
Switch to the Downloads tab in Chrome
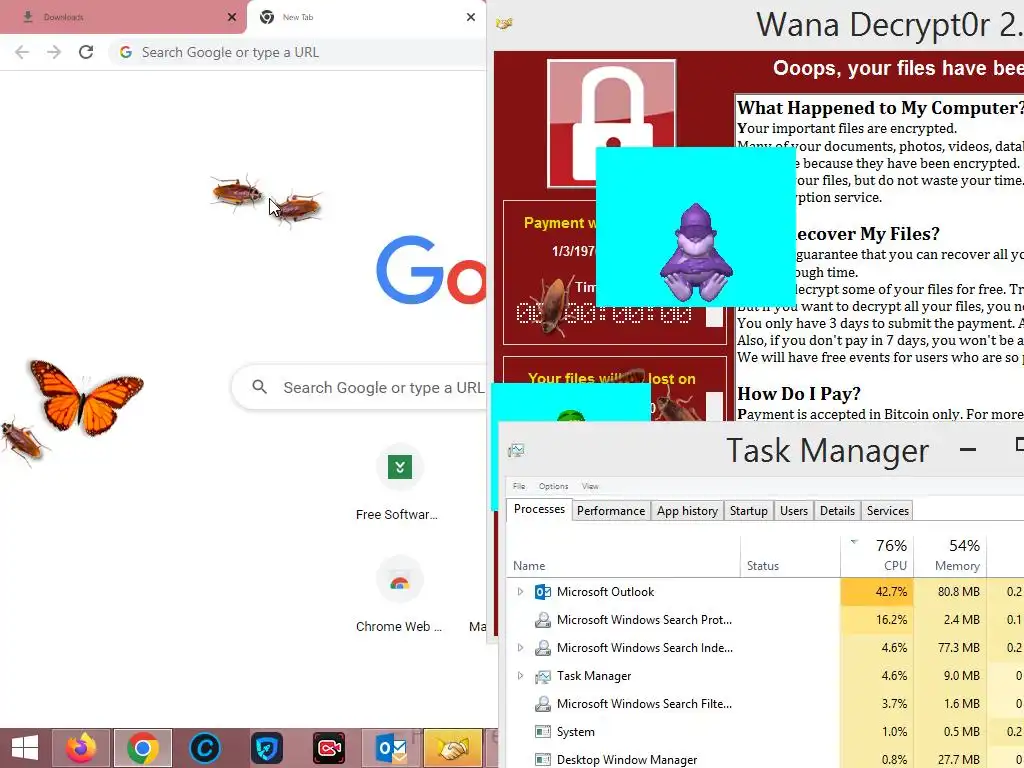[123, 17]
